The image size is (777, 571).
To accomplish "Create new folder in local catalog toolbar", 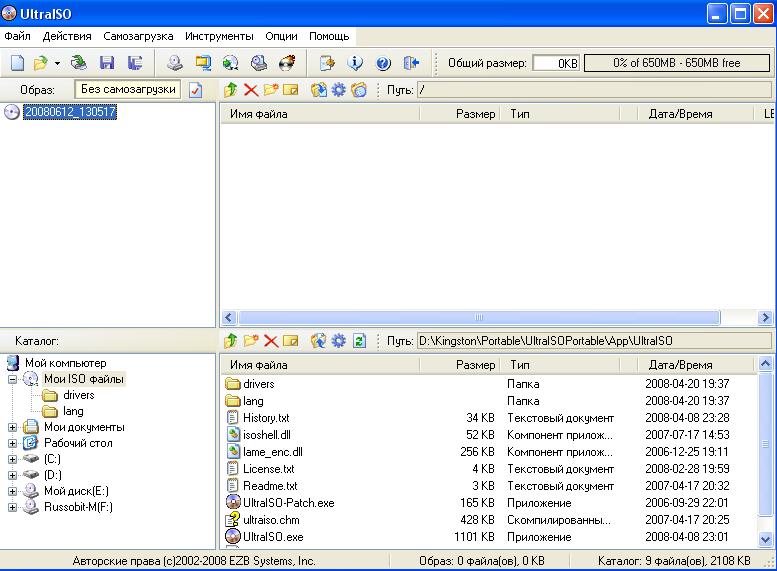I will (x=251, y=341).
